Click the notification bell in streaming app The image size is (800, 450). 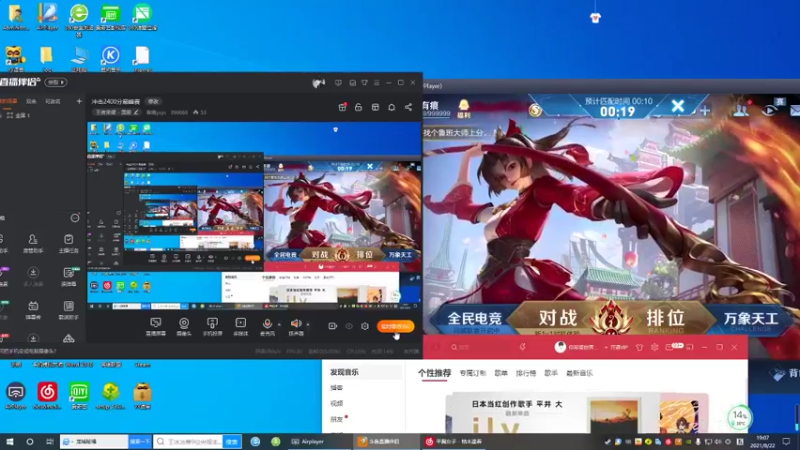391,107
